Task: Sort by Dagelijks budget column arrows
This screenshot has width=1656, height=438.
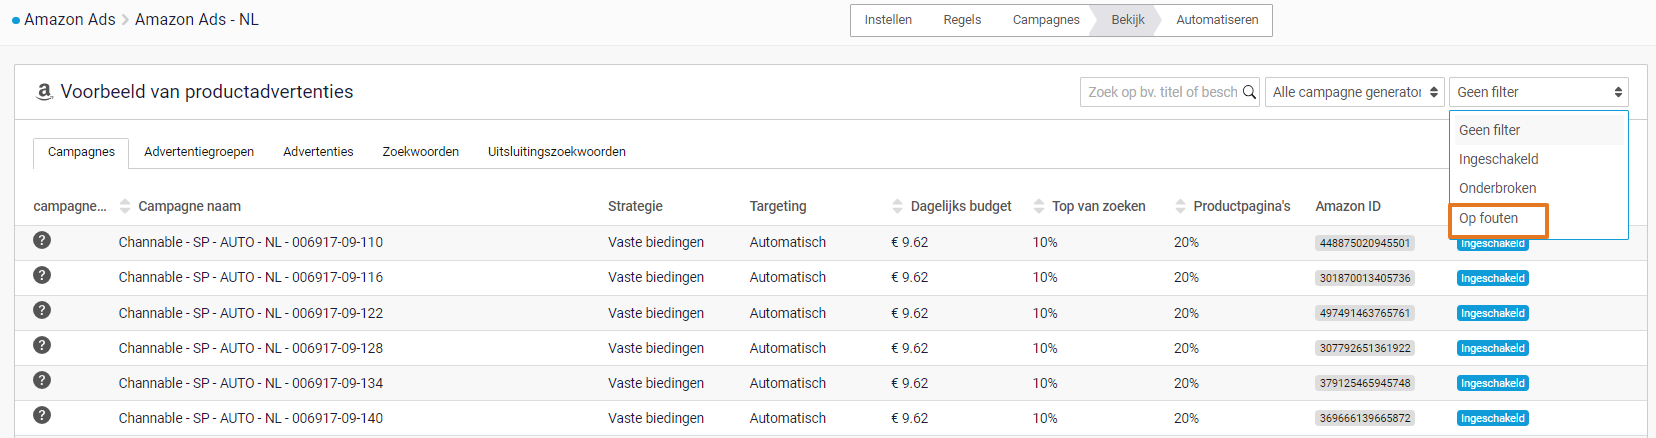Action: coord(897,206)
